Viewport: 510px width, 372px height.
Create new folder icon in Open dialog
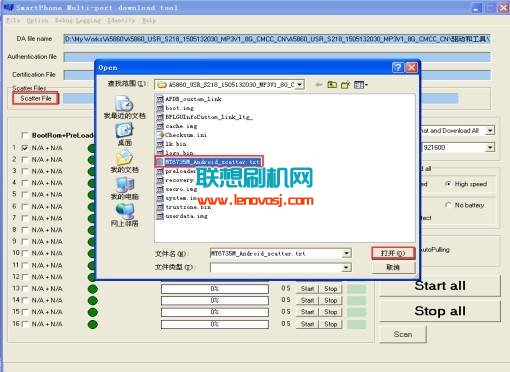tap(345, 85)
